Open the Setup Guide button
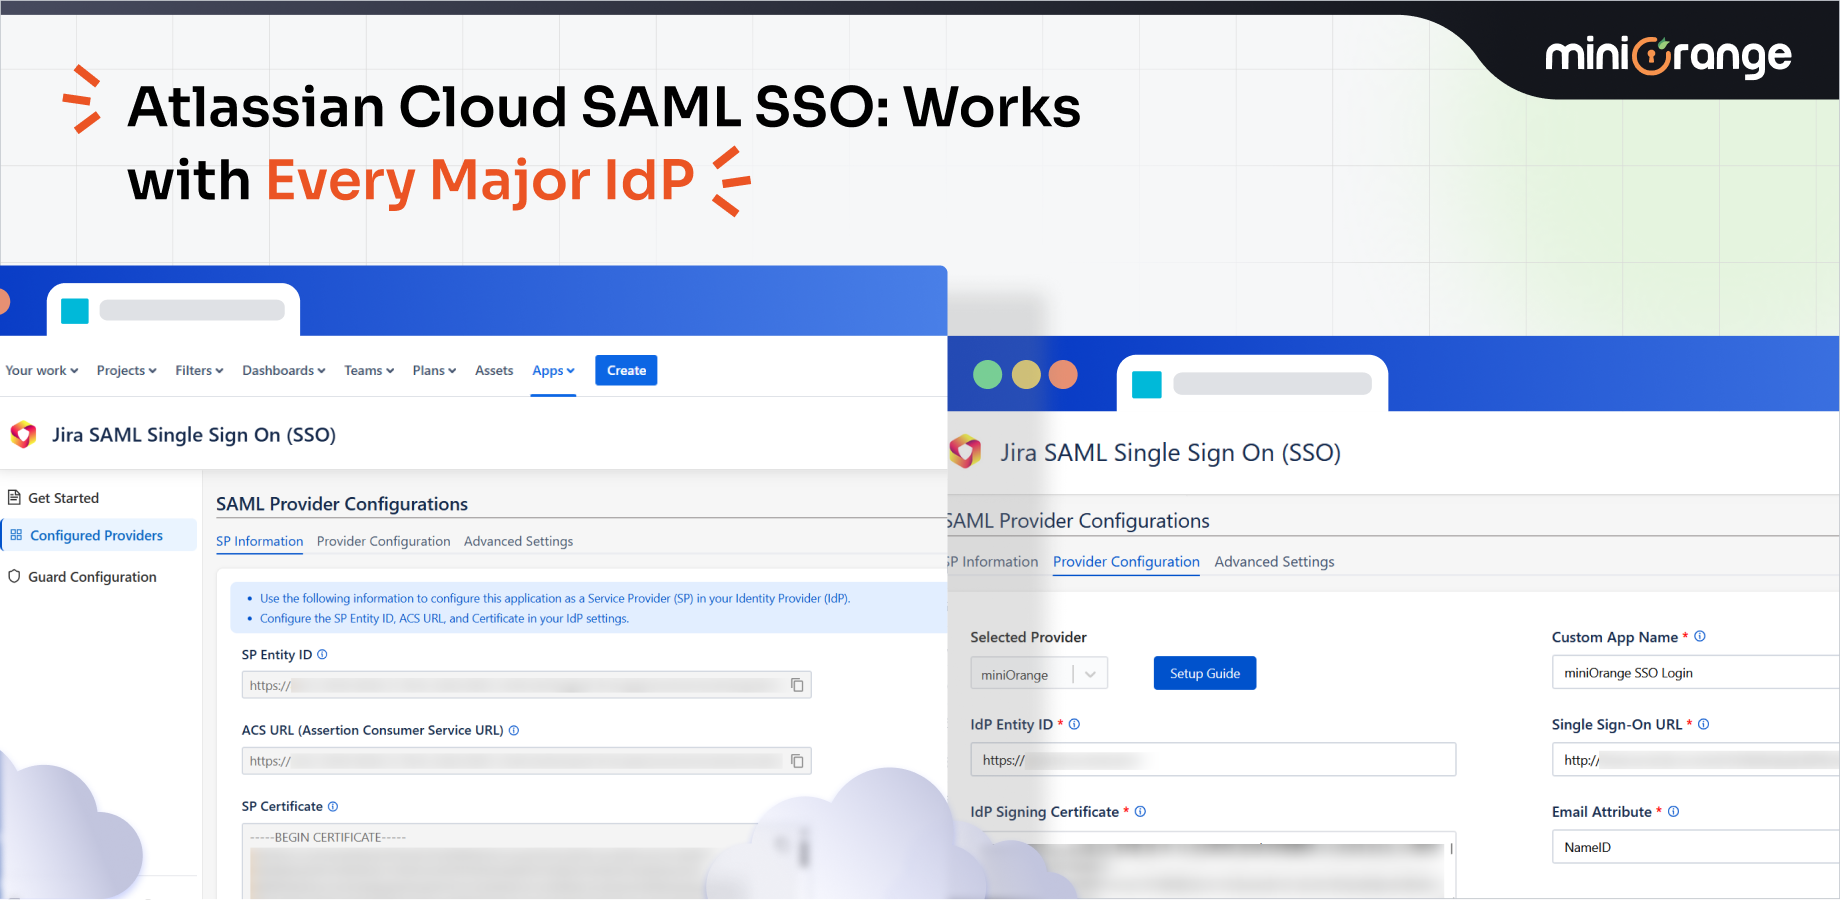The height and width of the screenshot is (900, 1840). pos(1205,673)
